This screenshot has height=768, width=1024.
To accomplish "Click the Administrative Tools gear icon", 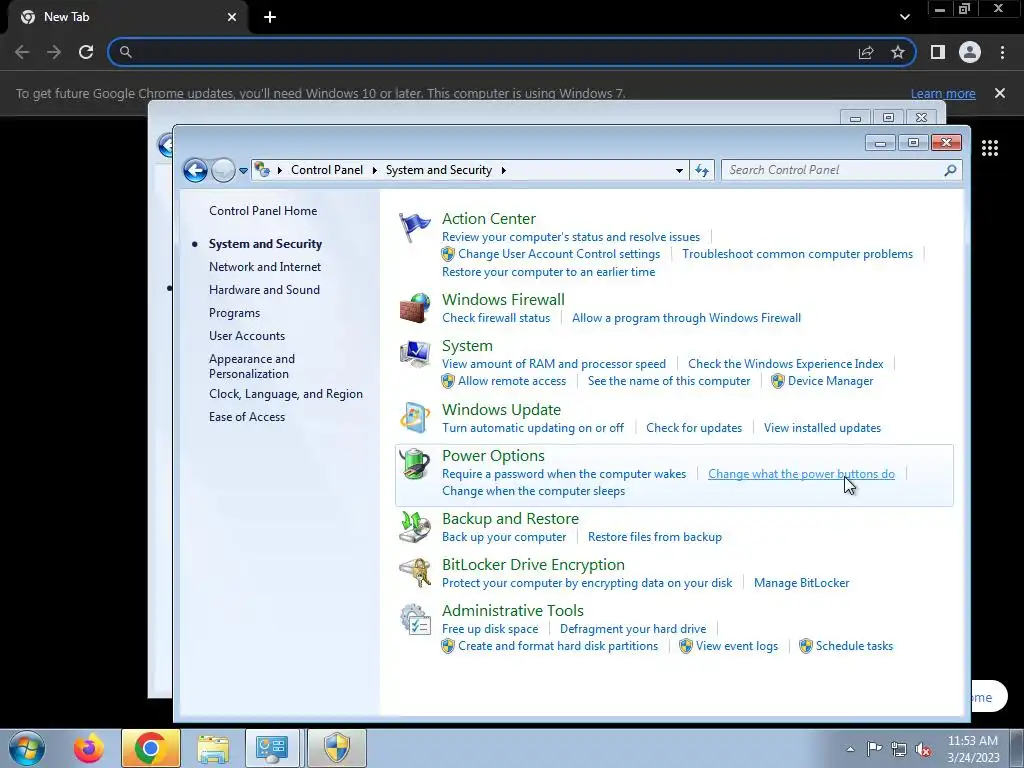I will (x=415, y=620).
